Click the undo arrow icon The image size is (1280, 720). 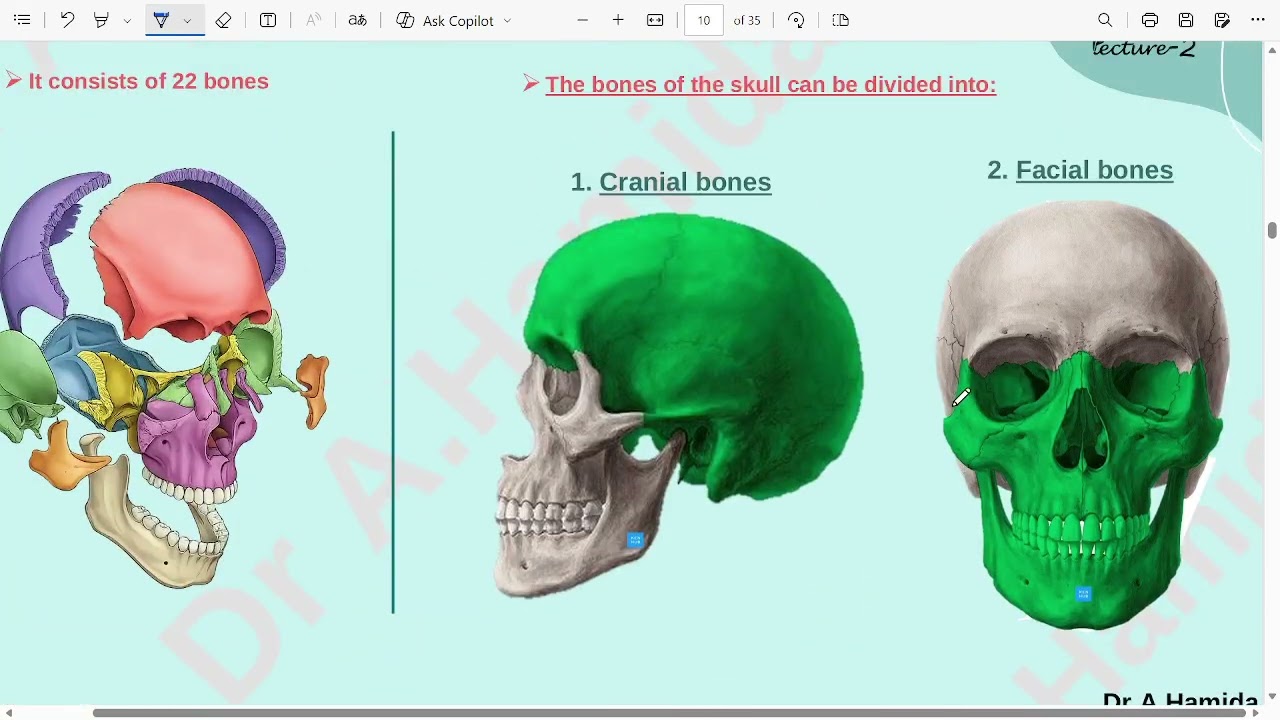click(x=67, y=20)
